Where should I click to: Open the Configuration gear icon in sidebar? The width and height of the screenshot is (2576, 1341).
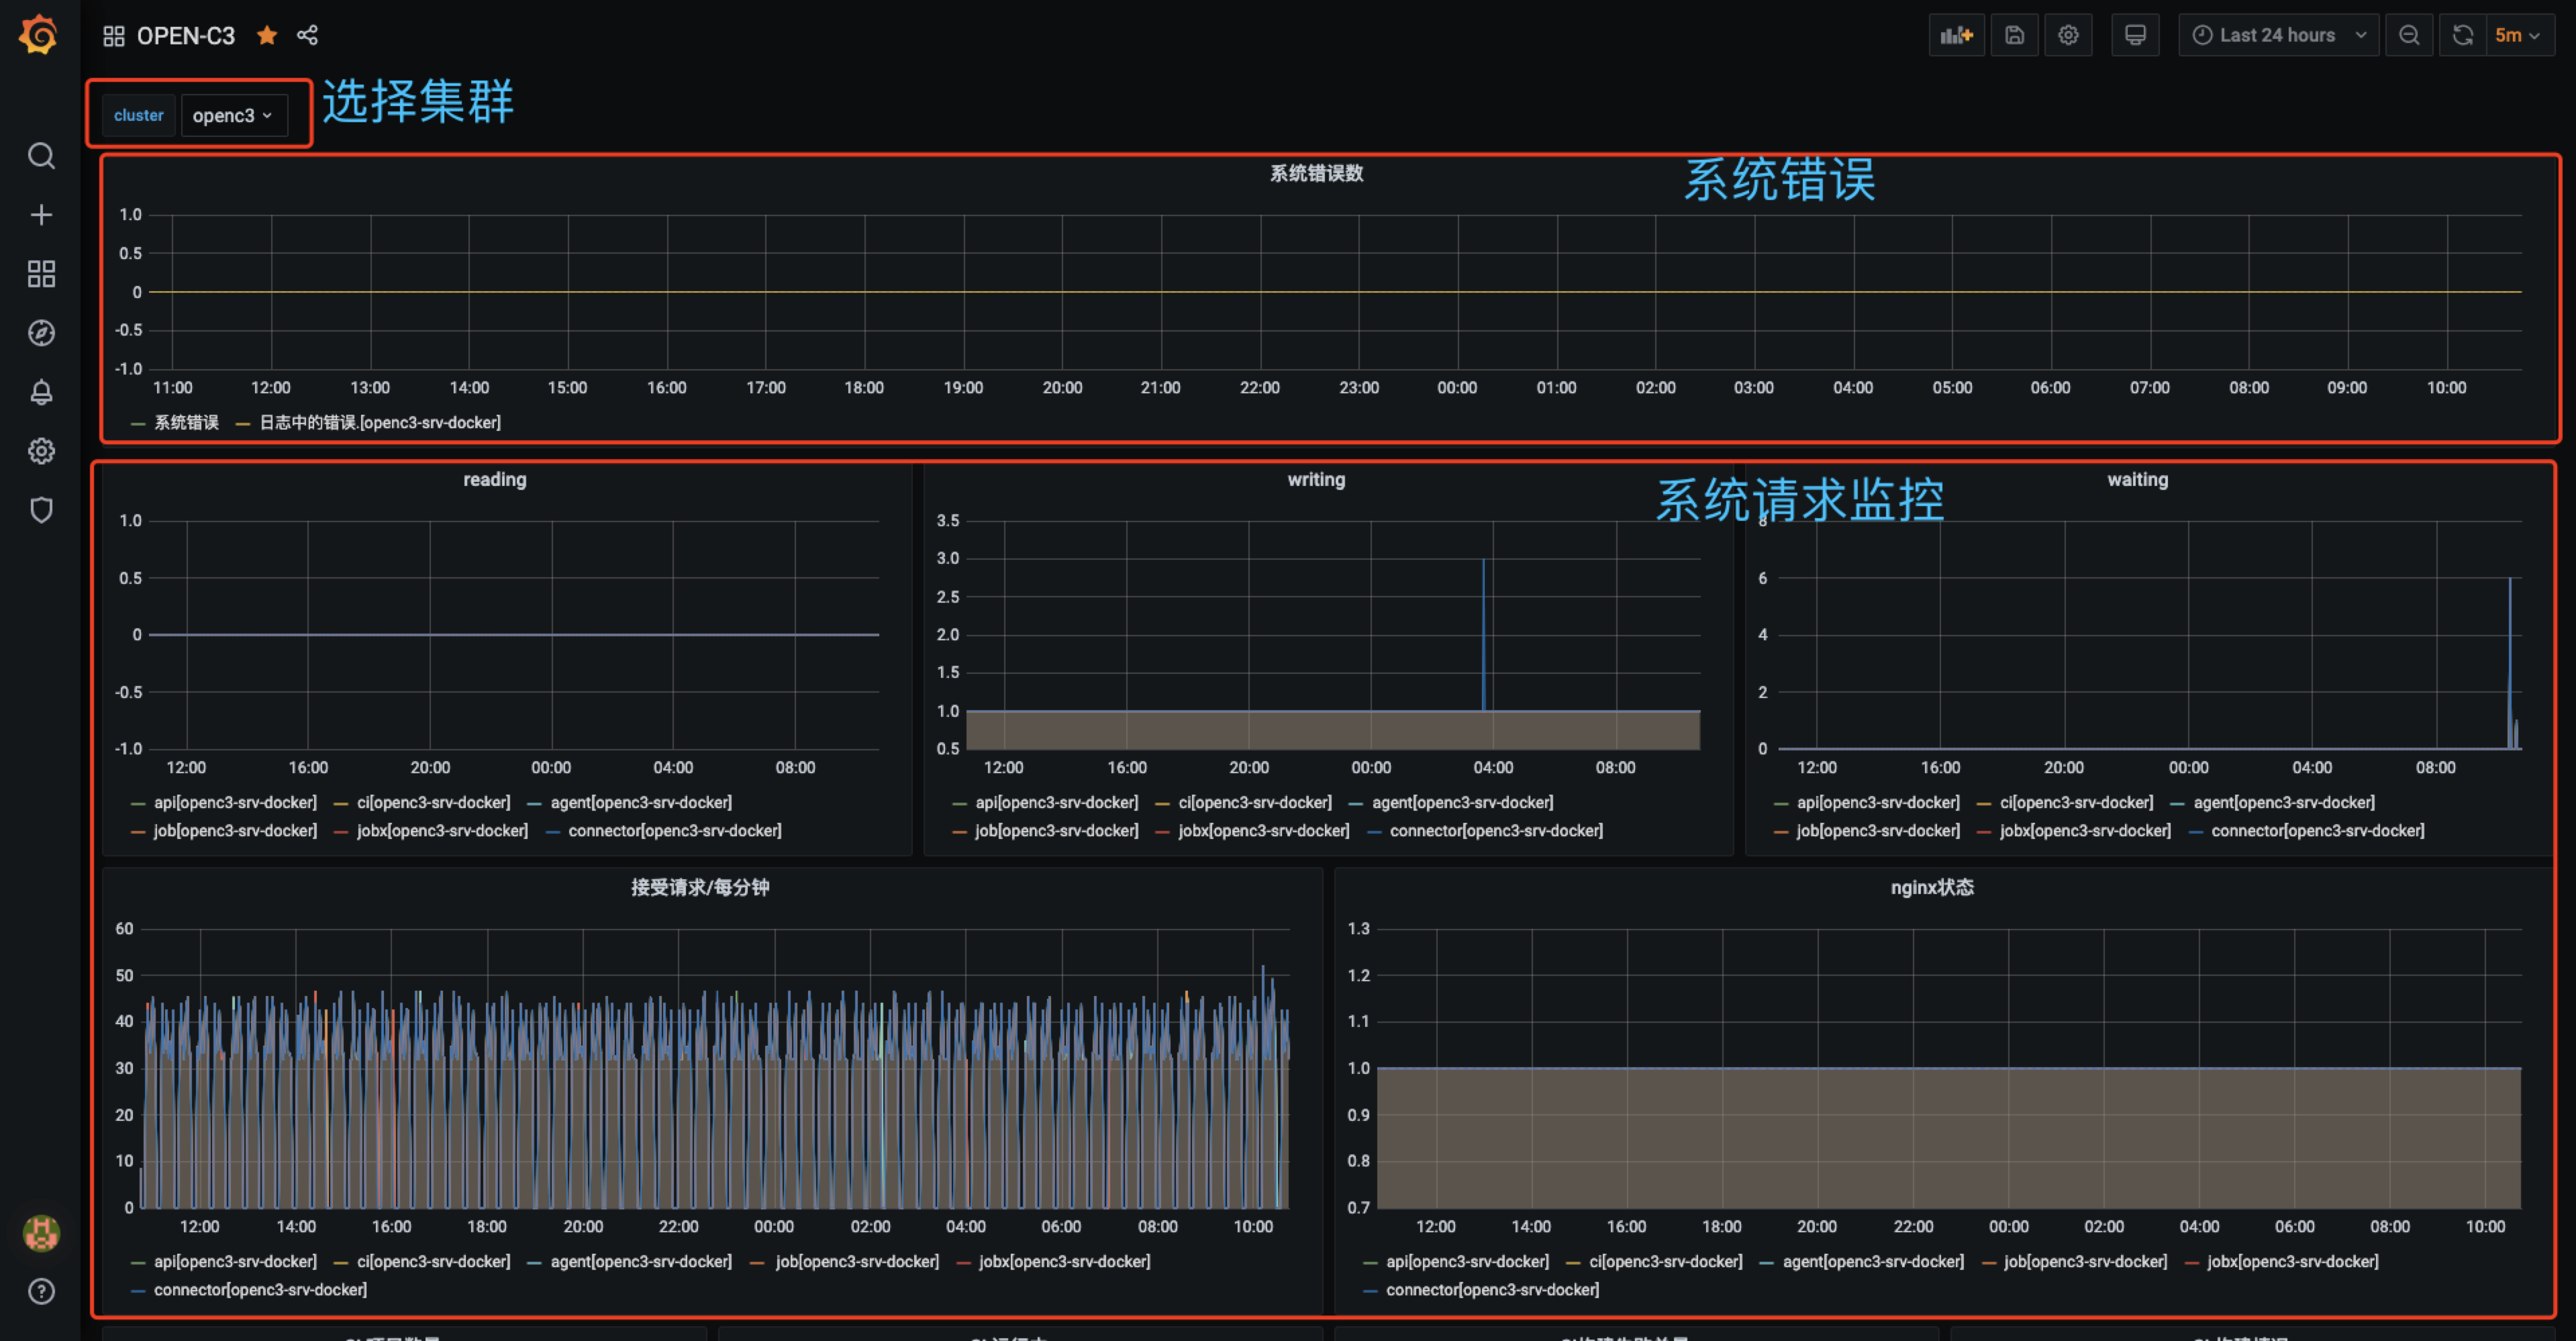click(x=41, y=451)
